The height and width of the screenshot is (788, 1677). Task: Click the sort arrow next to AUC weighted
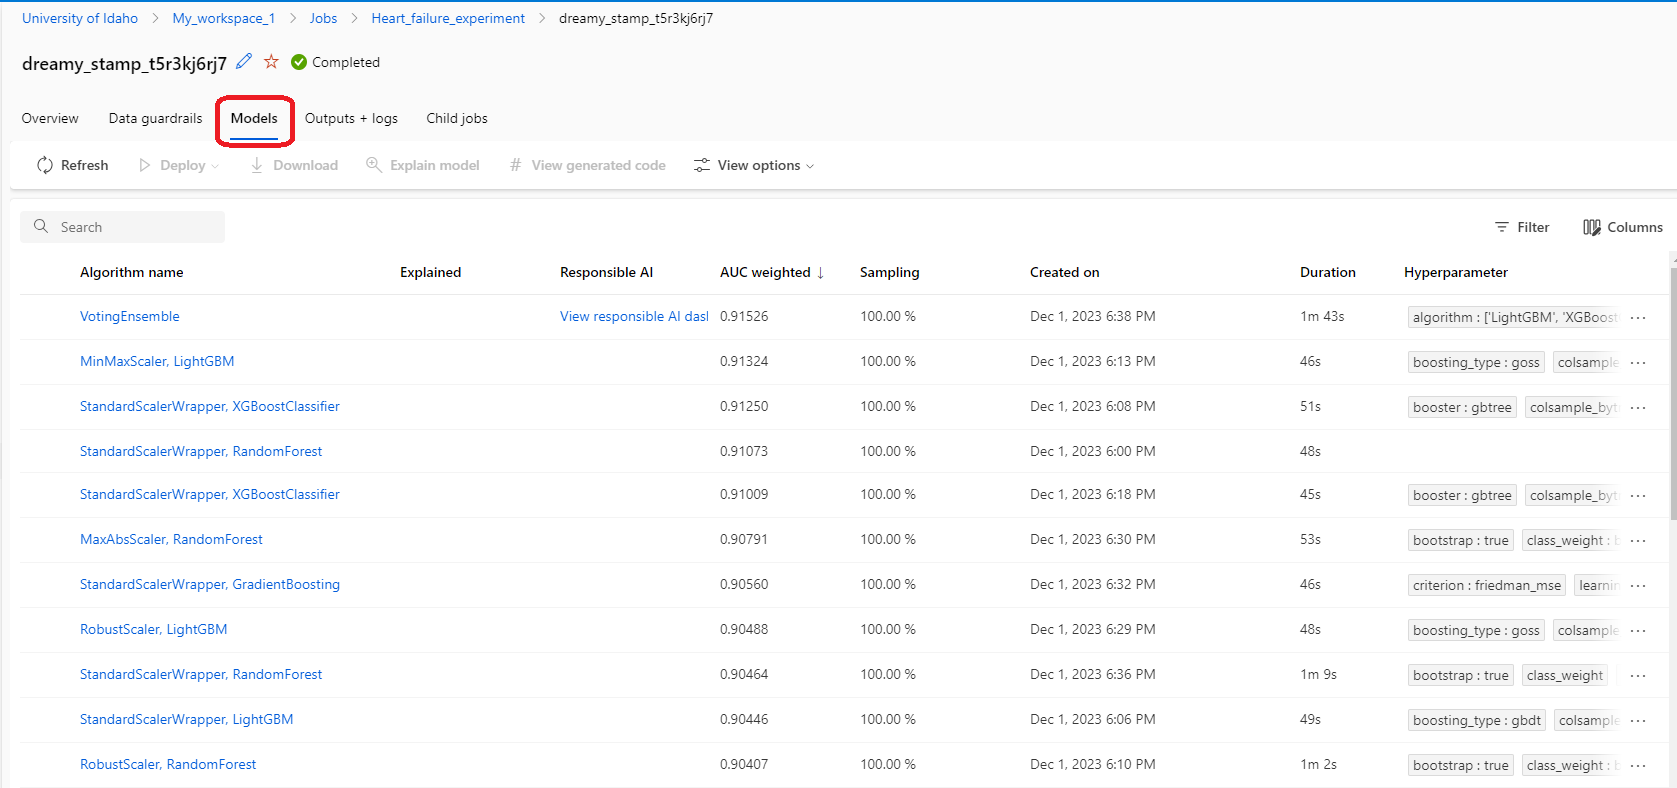point(821,272)
